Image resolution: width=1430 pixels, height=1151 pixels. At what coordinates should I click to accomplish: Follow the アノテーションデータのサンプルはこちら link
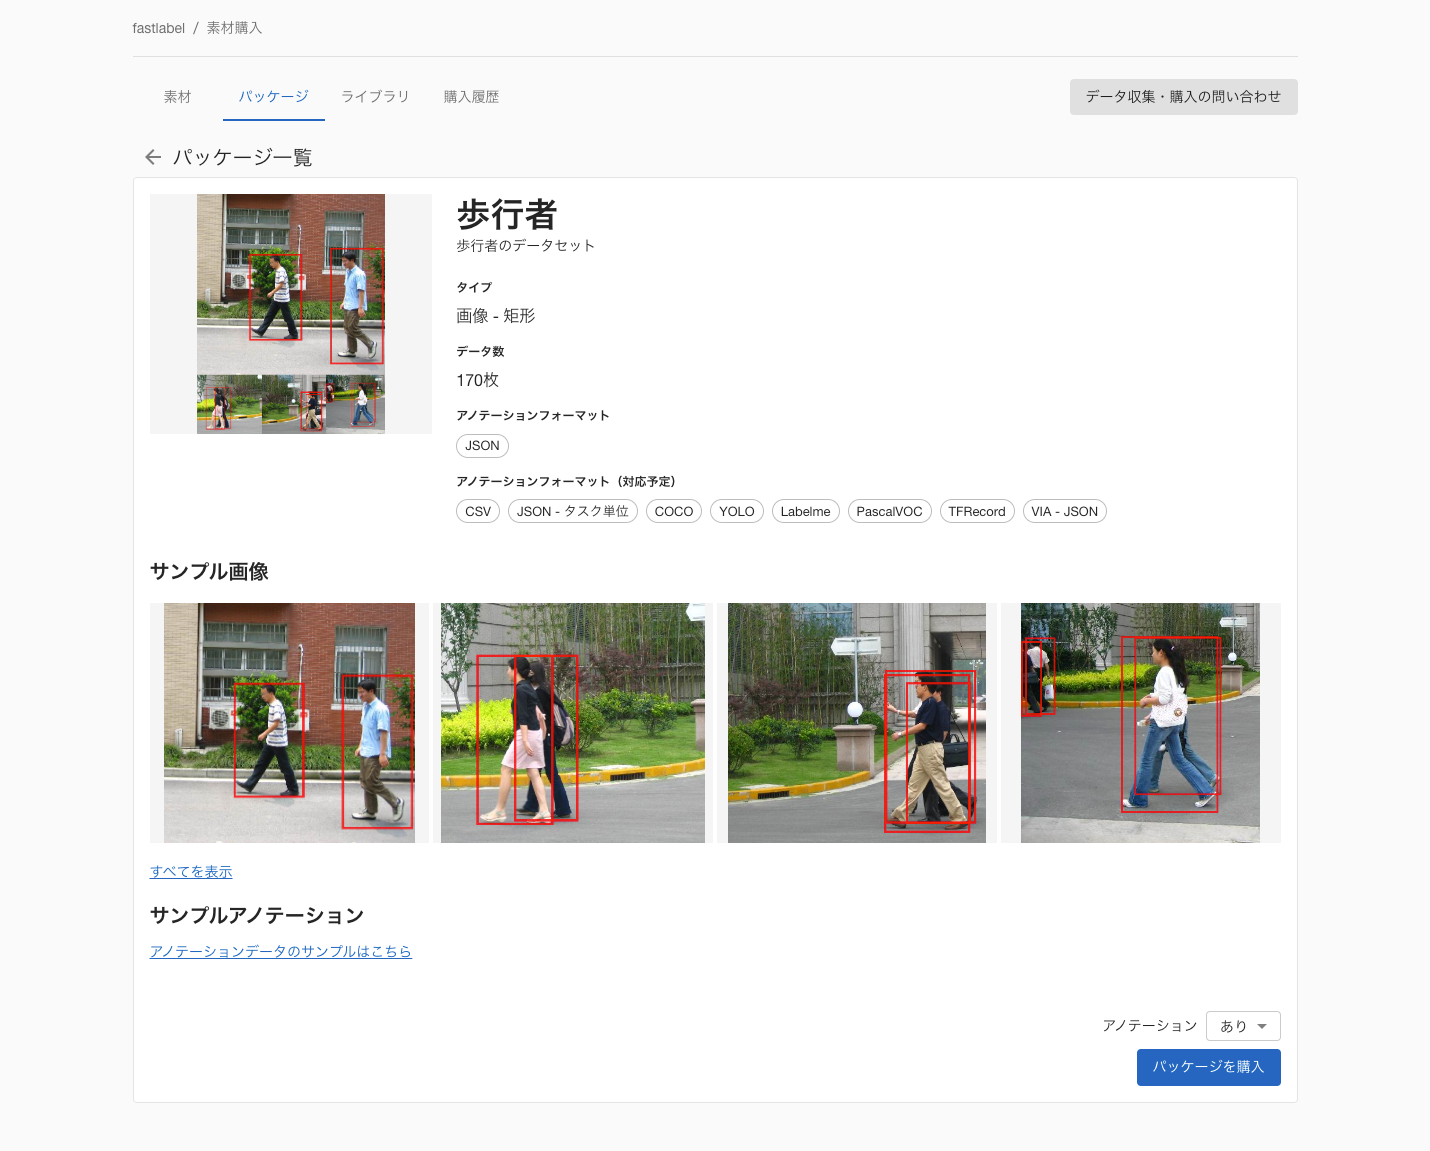281,951
